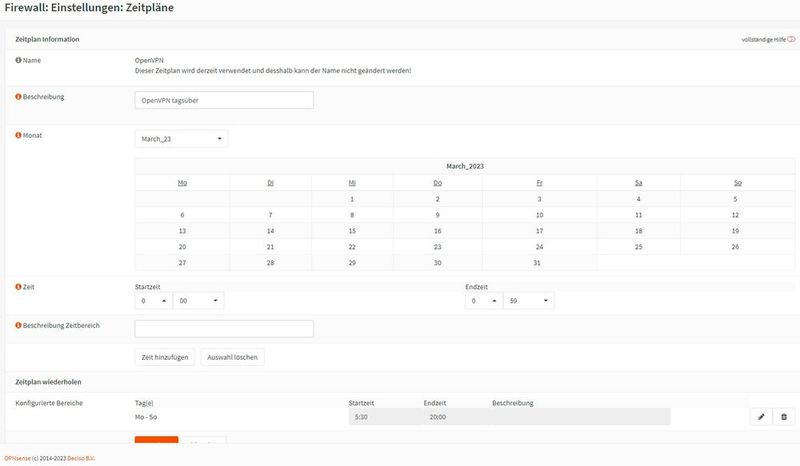The image size is (800, 466).
Task: Click the 5:30 Startzeit value
Action: pos(361,417)
